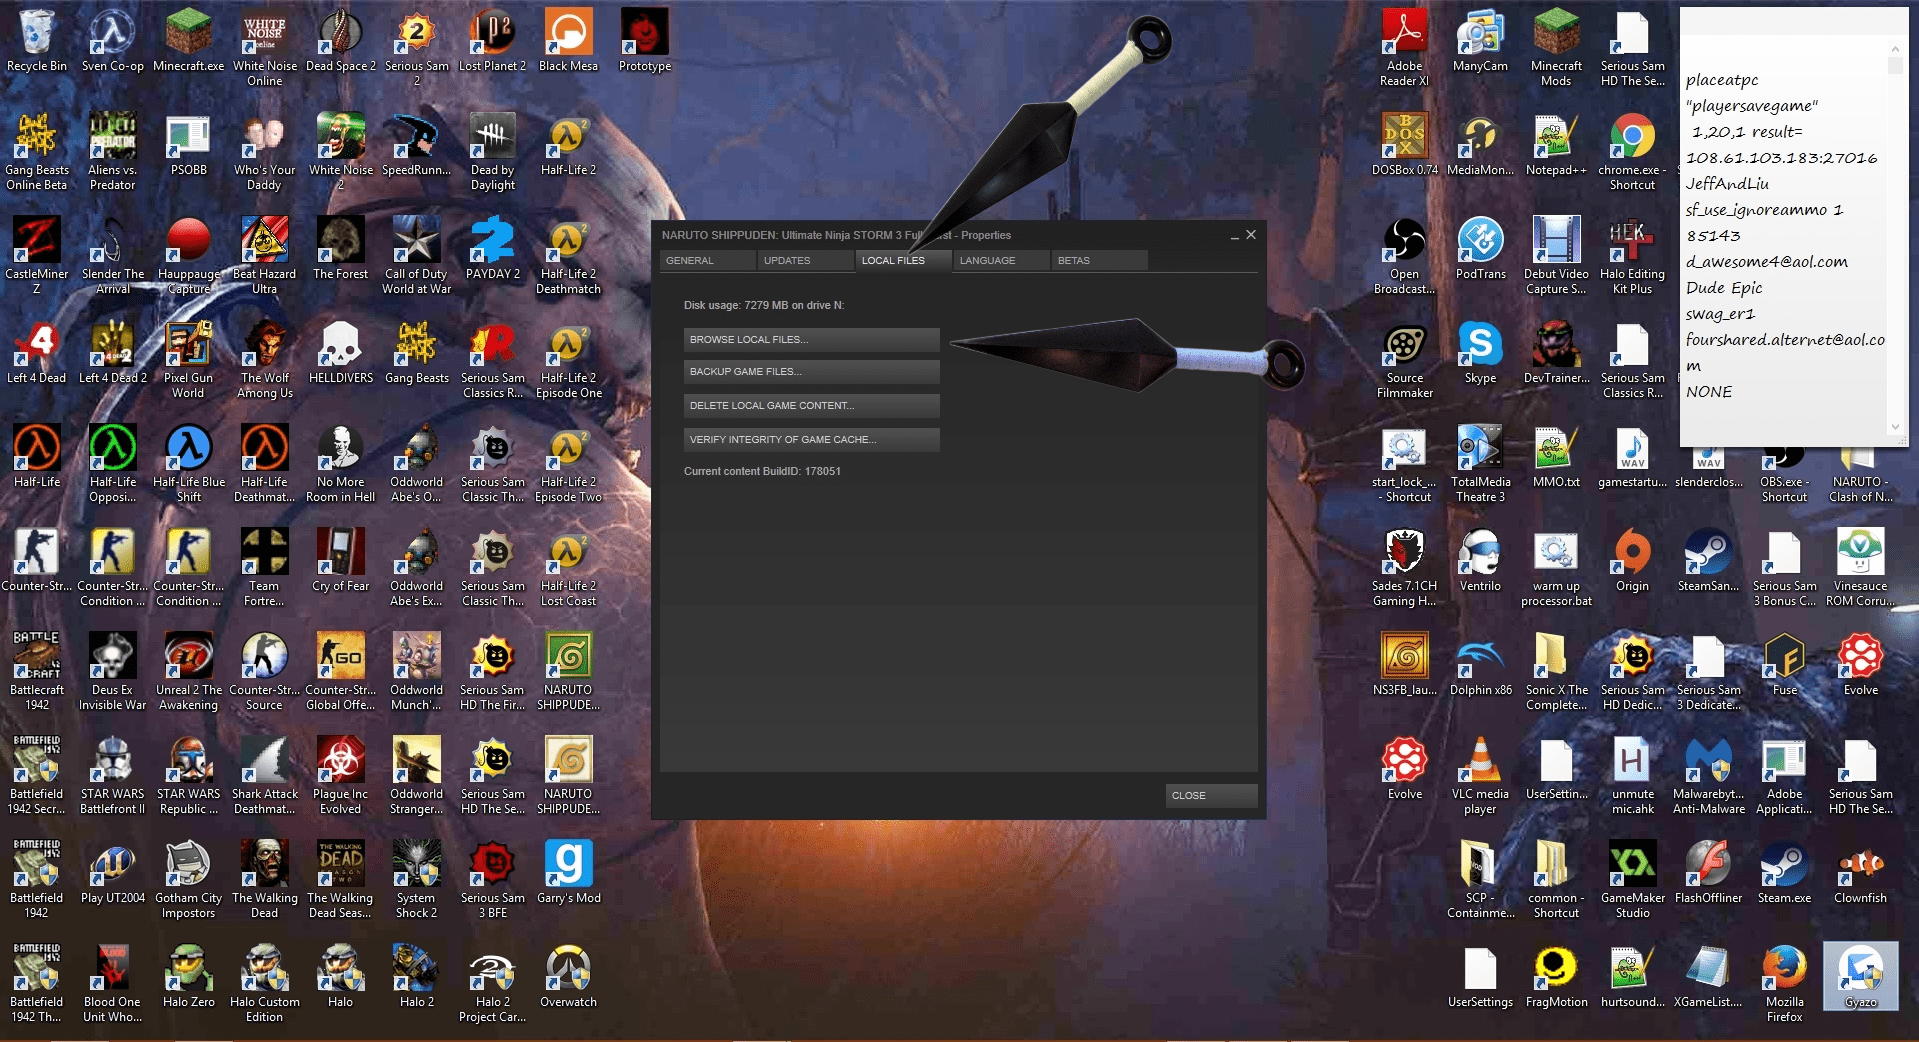Select the Minecraft.exe desktop icon
The height and width of the screenshot is (1042, 1919).
point(189,40)
